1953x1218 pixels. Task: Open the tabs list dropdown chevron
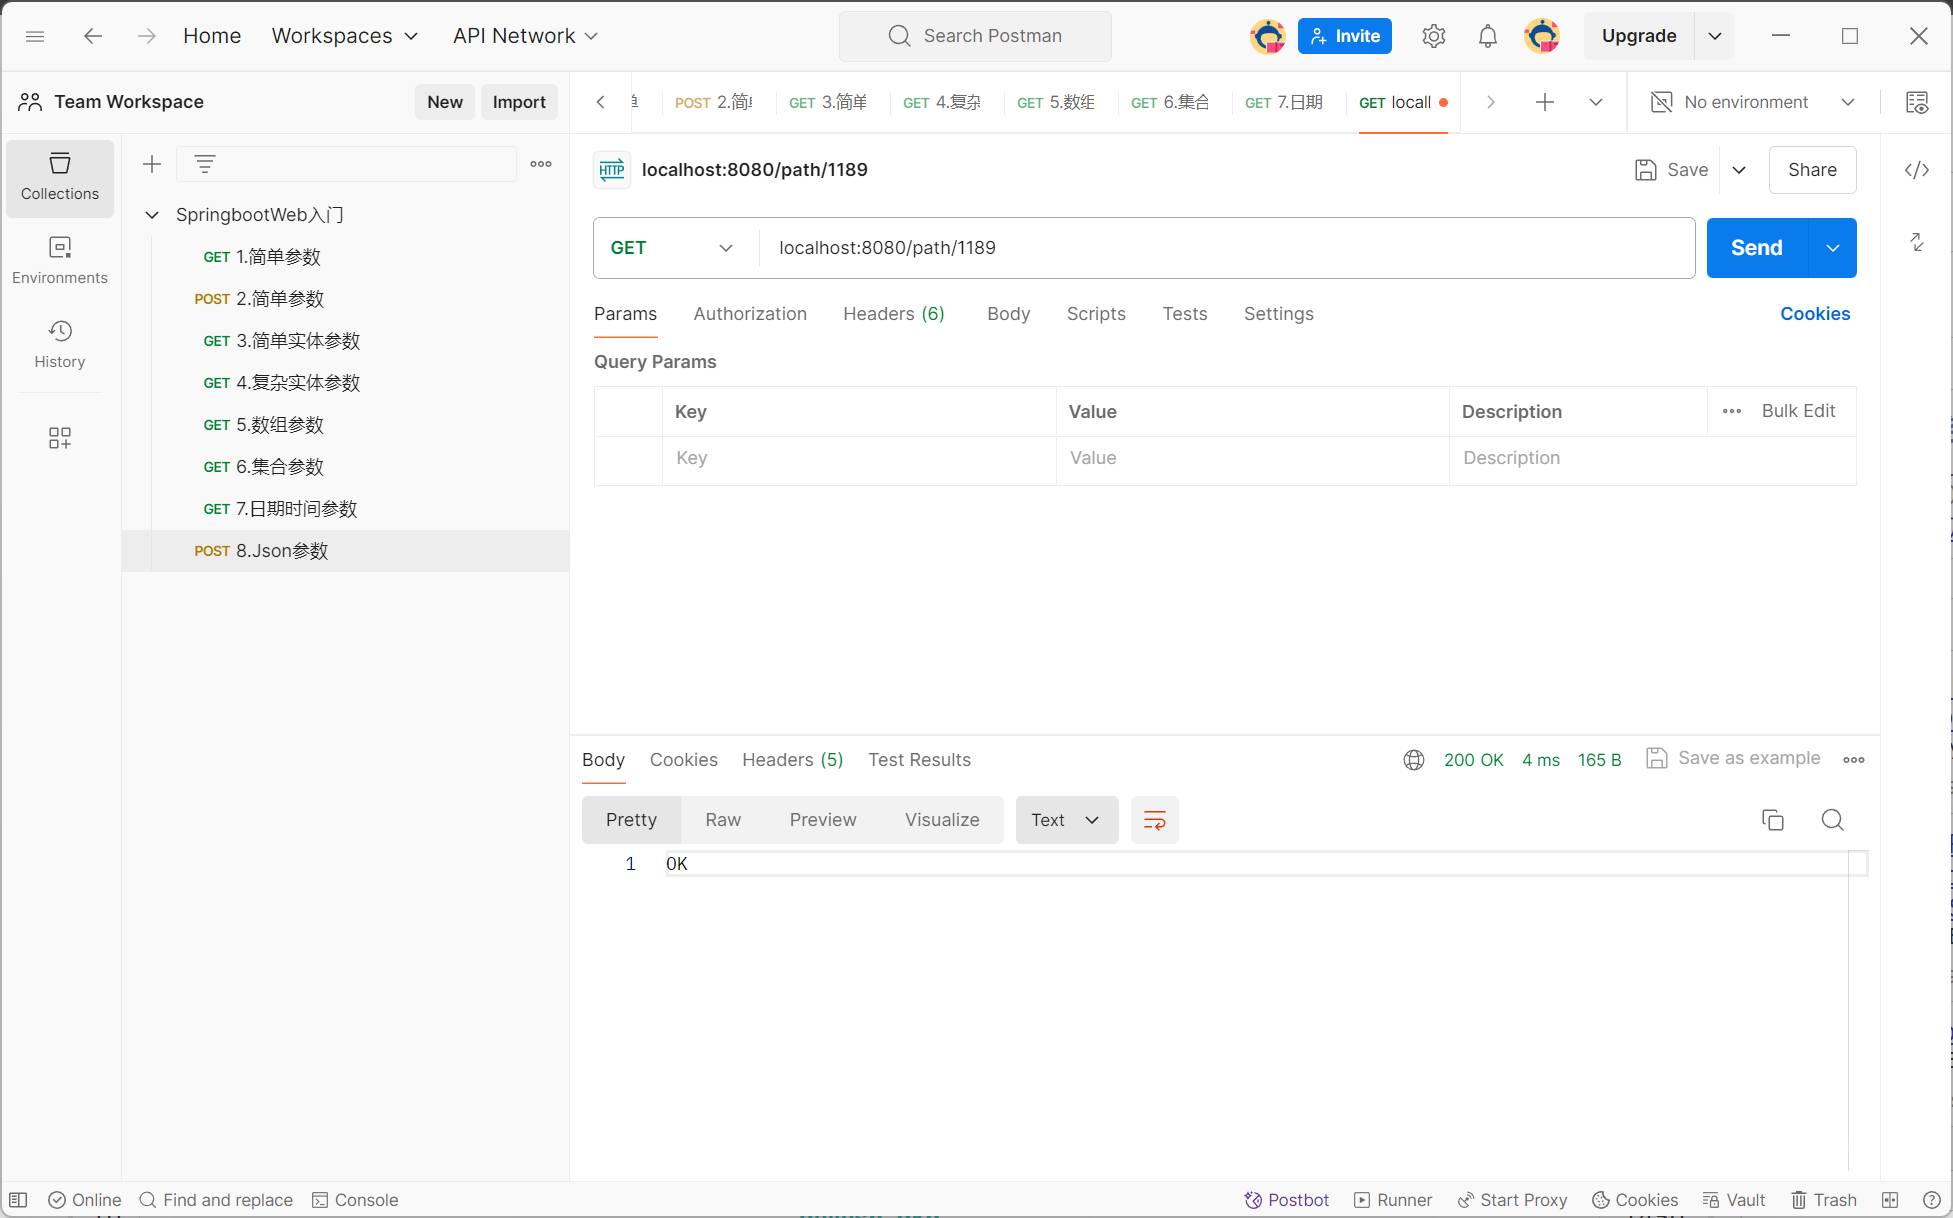1596,102
